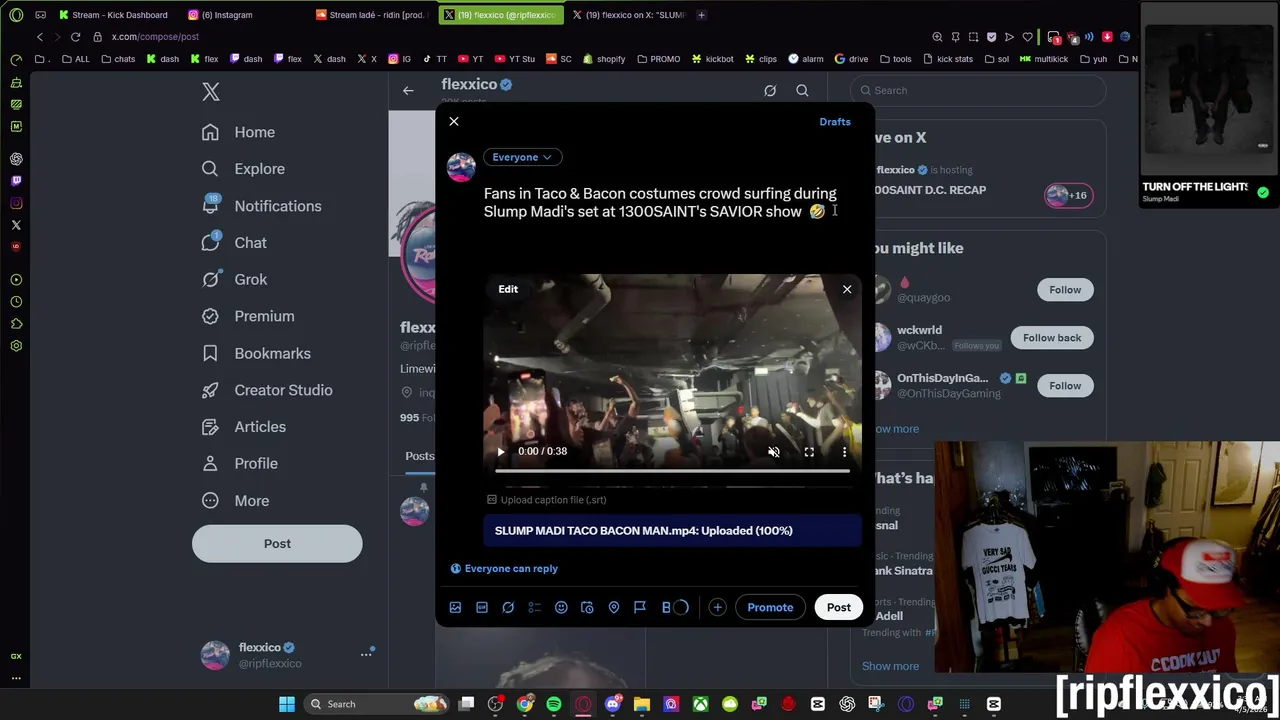Show more trending topics
Screen dimensions: 1280x720
(890, 666)
